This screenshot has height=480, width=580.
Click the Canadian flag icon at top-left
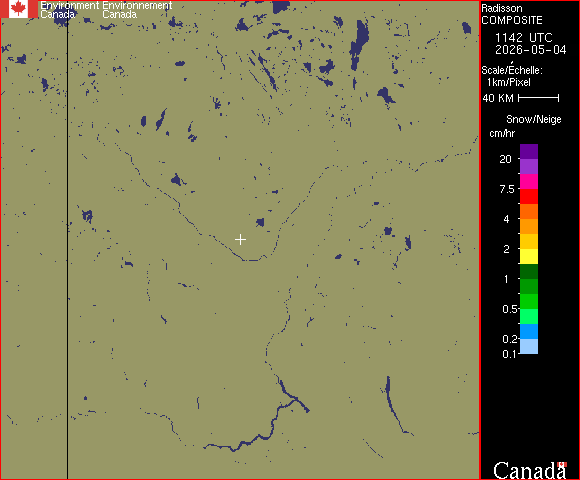(19, 9)
